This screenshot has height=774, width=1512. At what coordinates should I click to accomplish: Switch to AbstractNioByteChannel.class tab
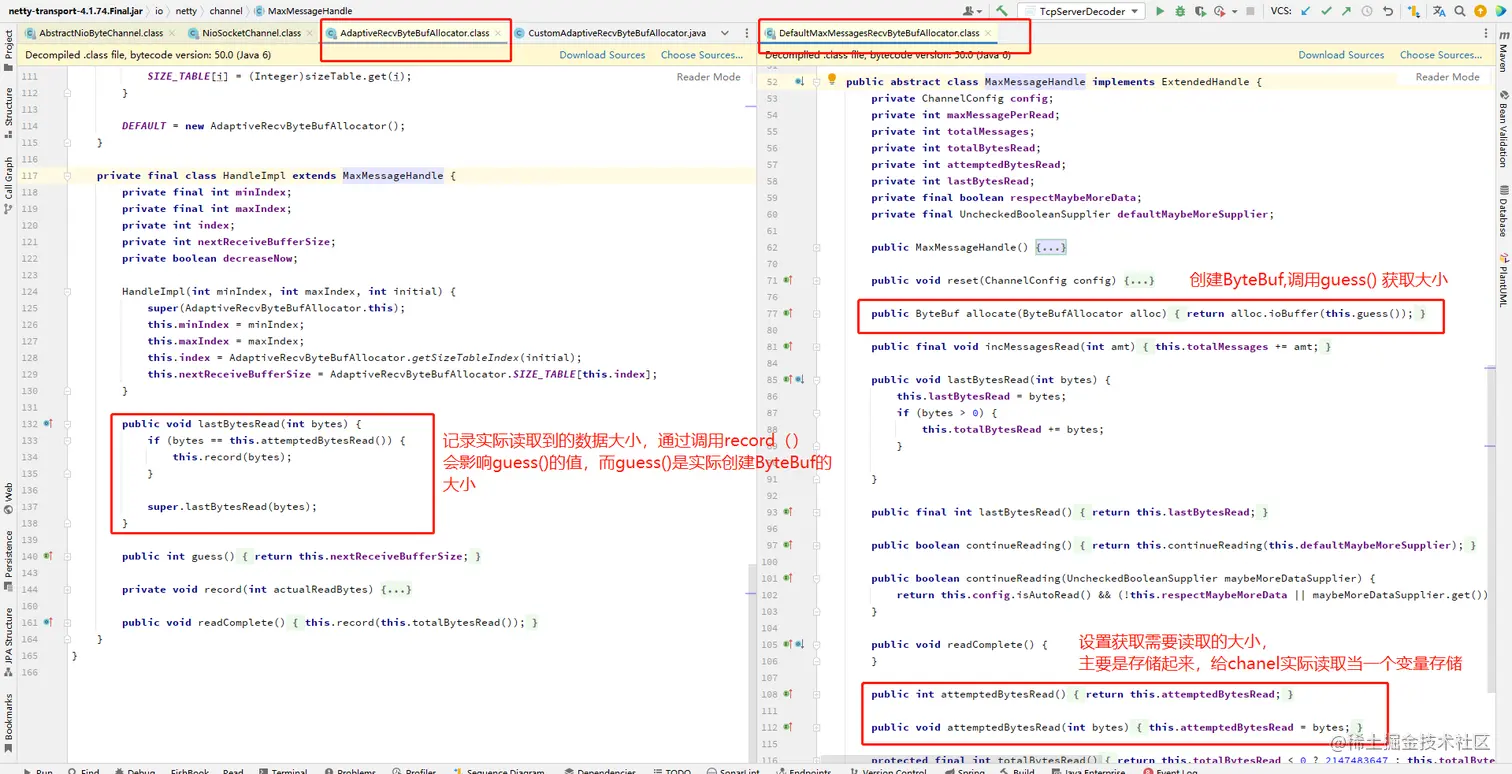99,33
